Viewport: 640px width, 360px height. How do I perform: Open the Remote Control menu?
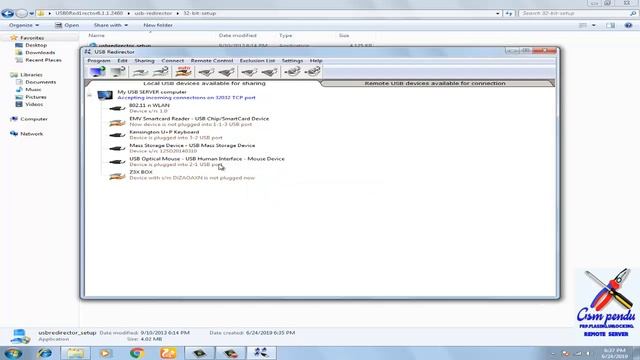[x=212, y=61]
